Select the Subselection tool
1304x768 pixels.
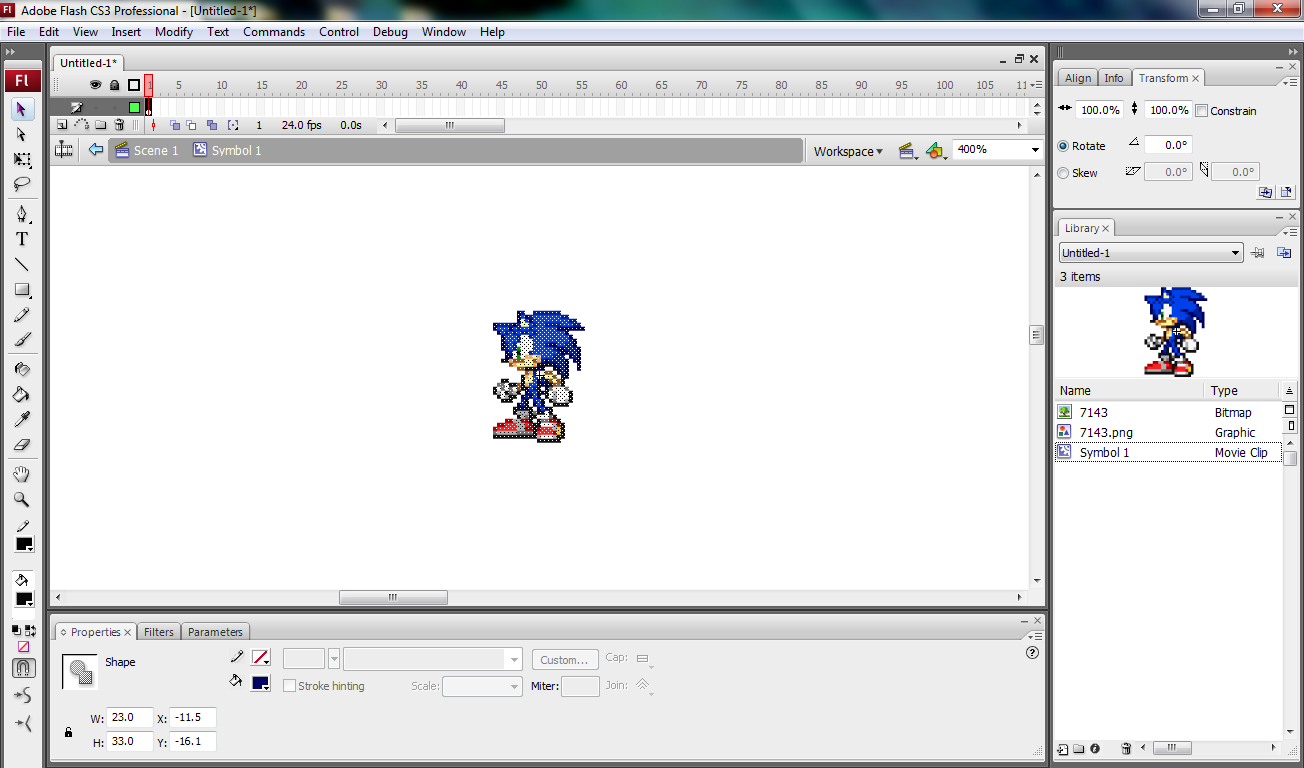coord(22,134)
